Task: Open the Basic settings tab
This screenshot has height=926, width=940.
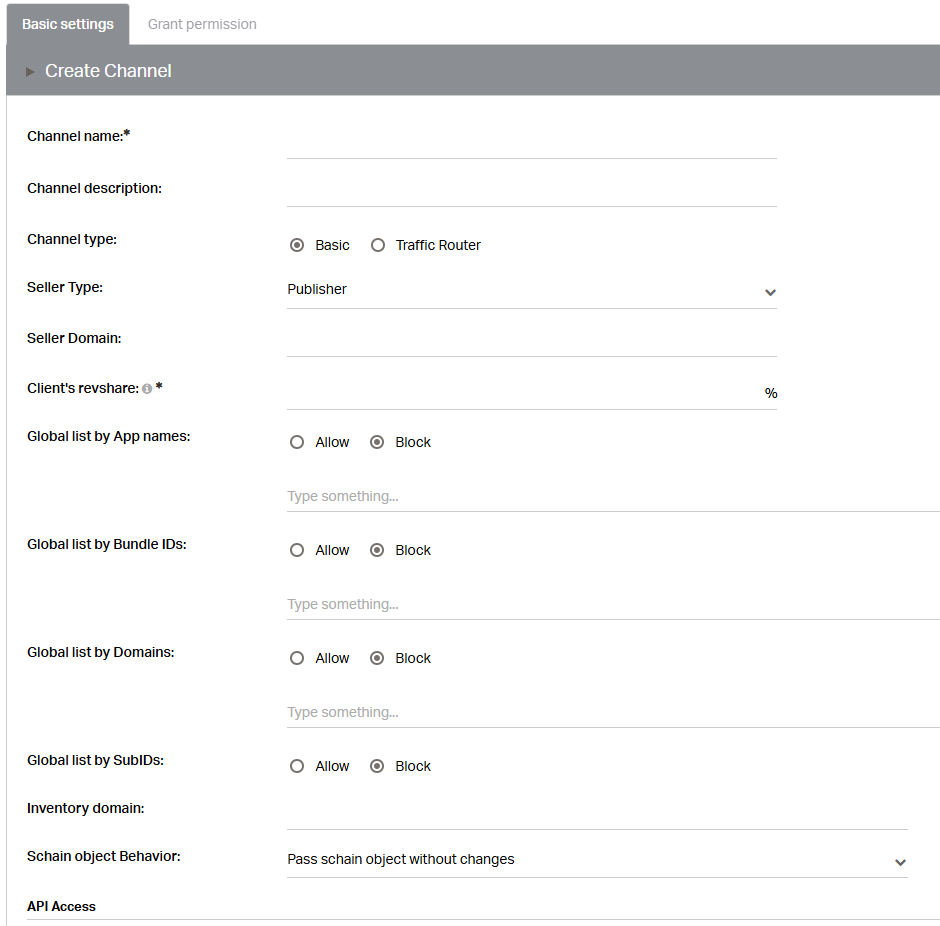Action: point(68,24)
